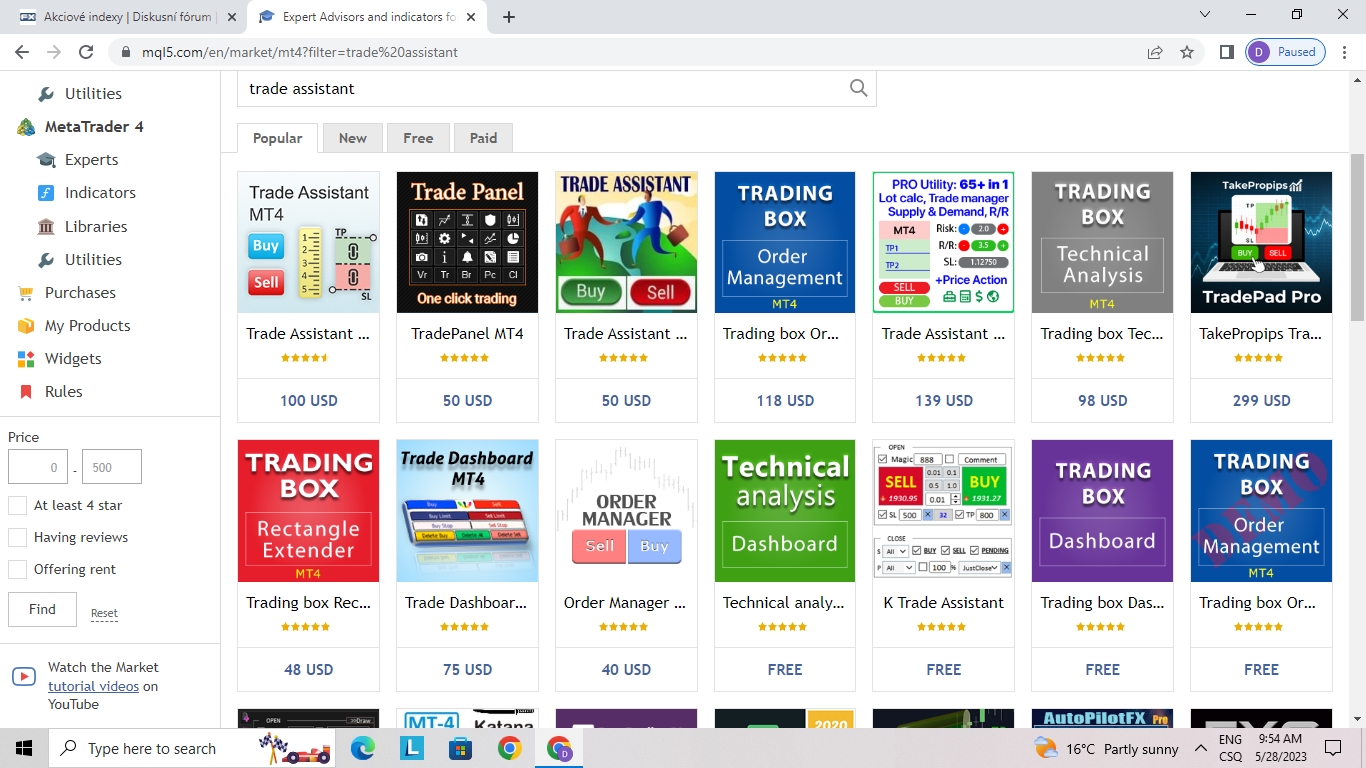Reload the page with the refresh icon
Screen dimensions: 1366x768
tap(86, 52)
